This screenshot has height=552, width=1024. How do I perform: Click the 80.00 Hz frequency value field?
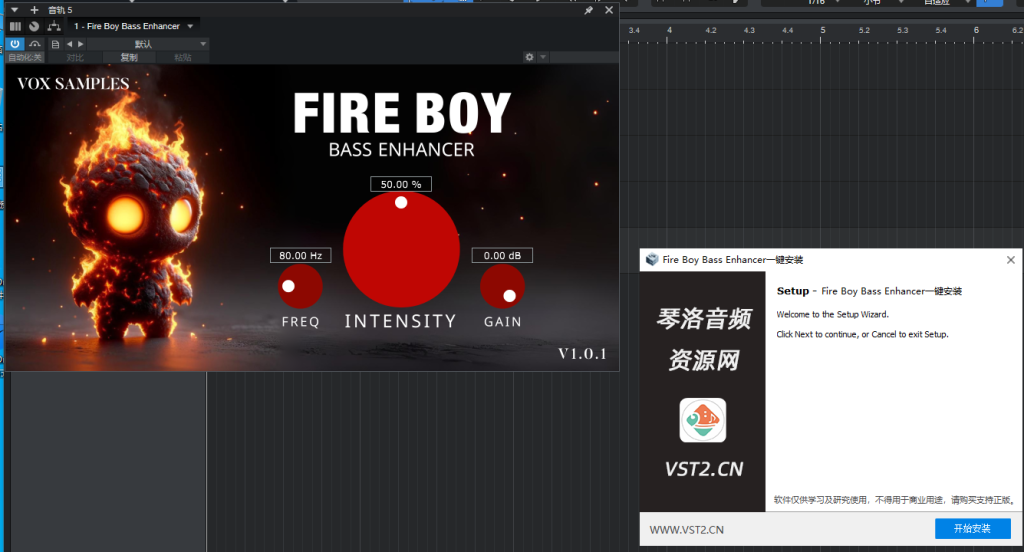pos(300,255)
